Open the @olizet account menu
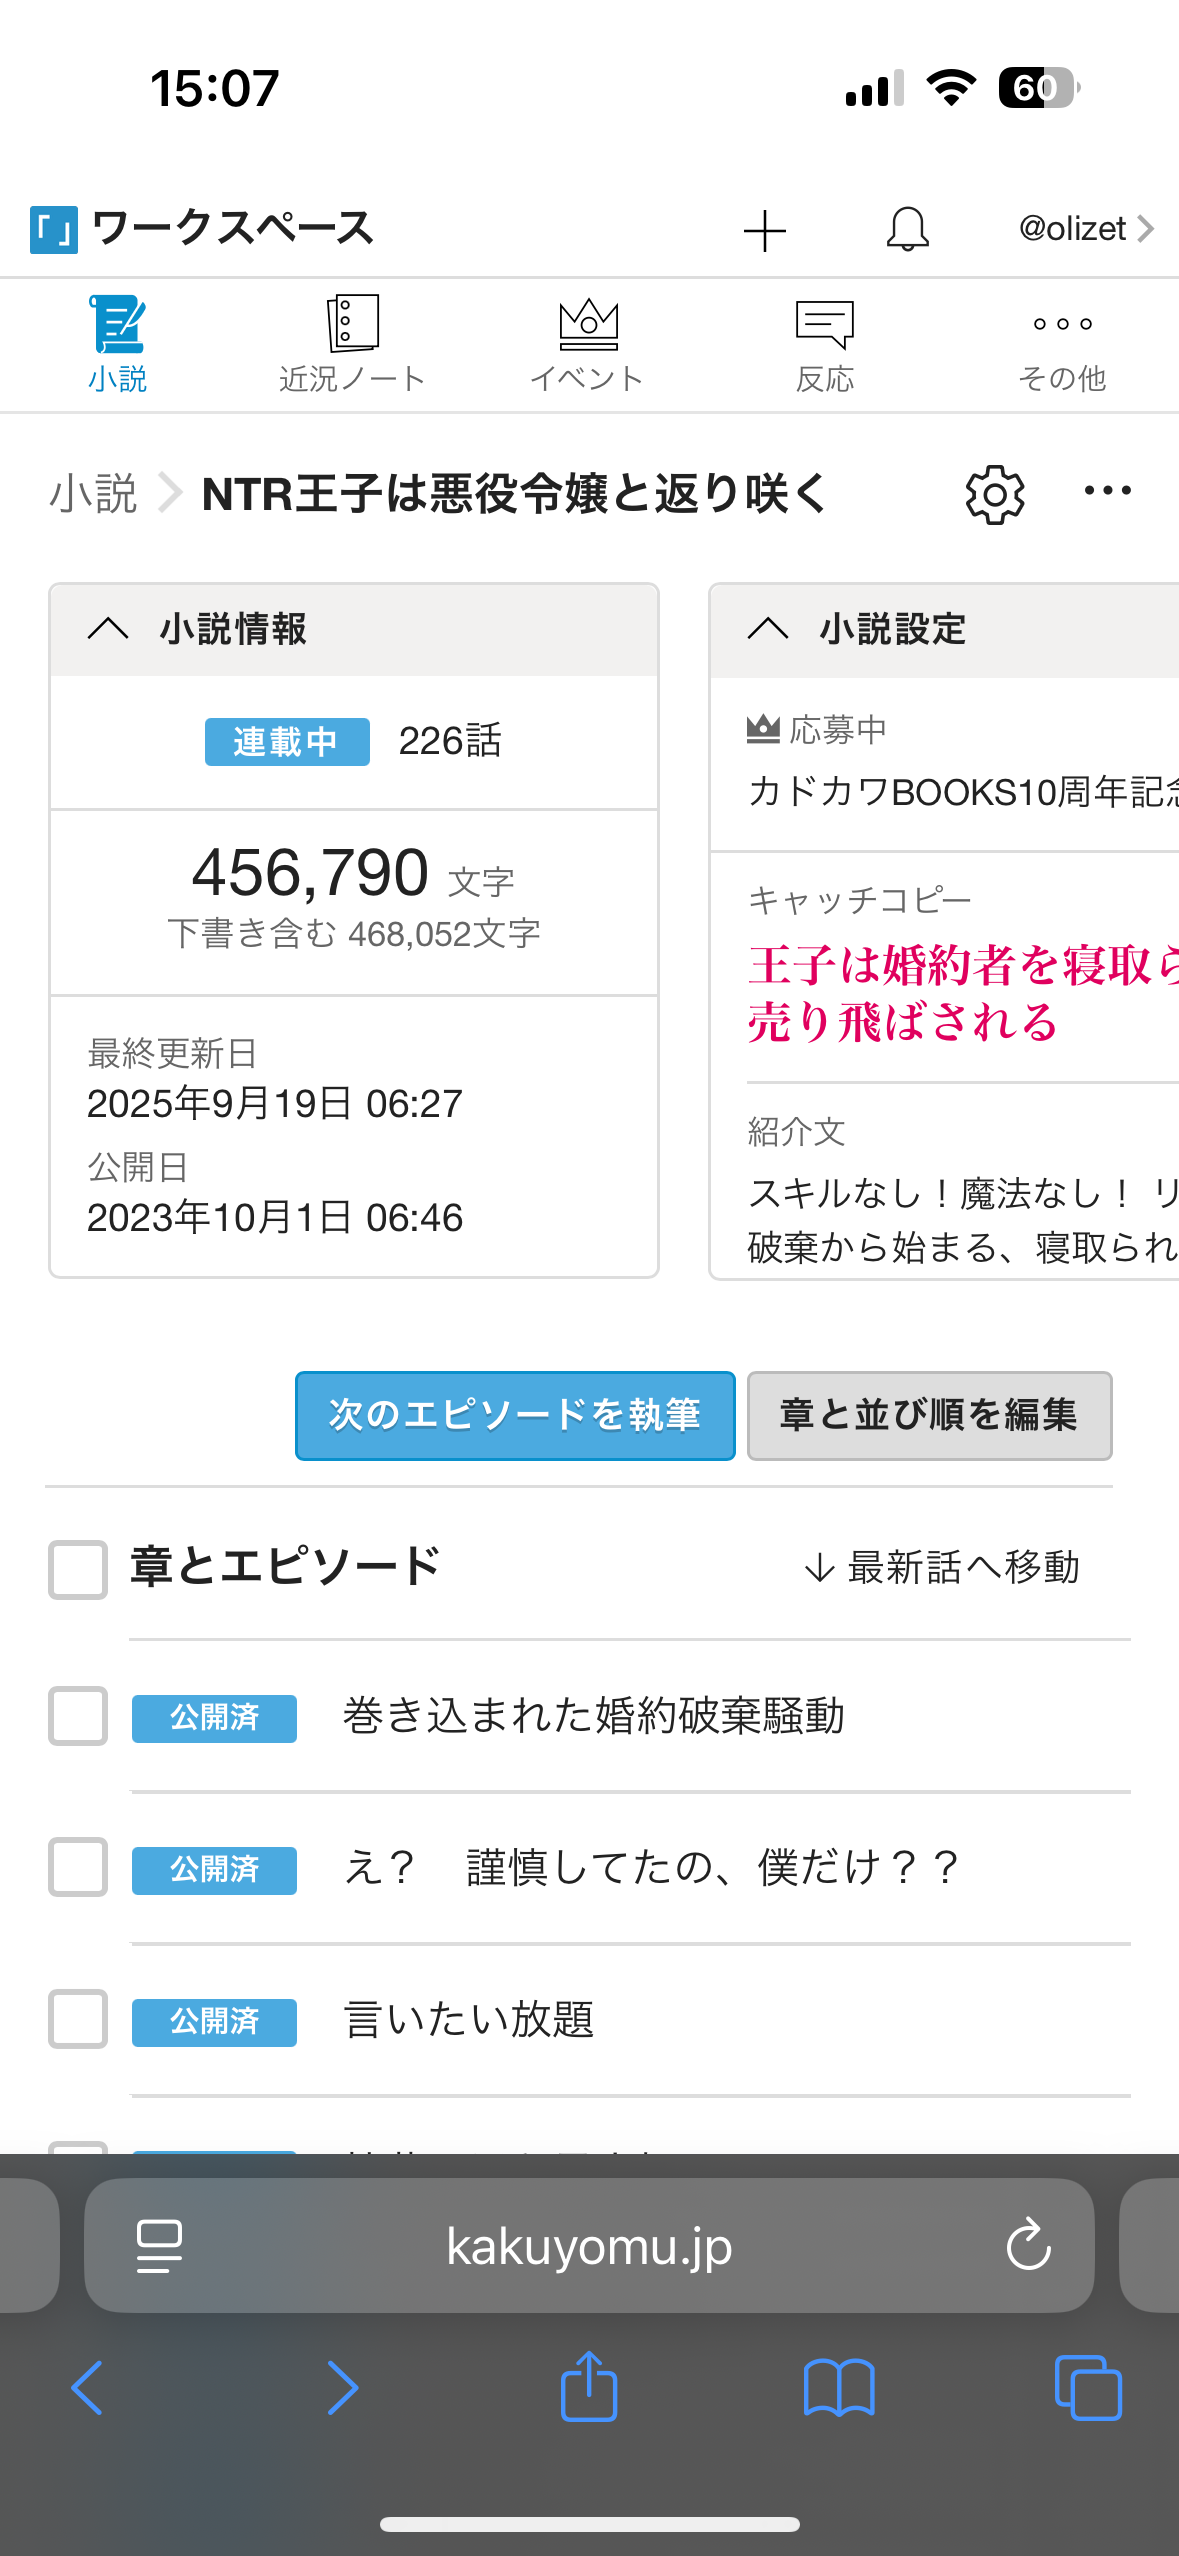The width and height of the screenshot is (1179, 2556). click(1085, 229)
